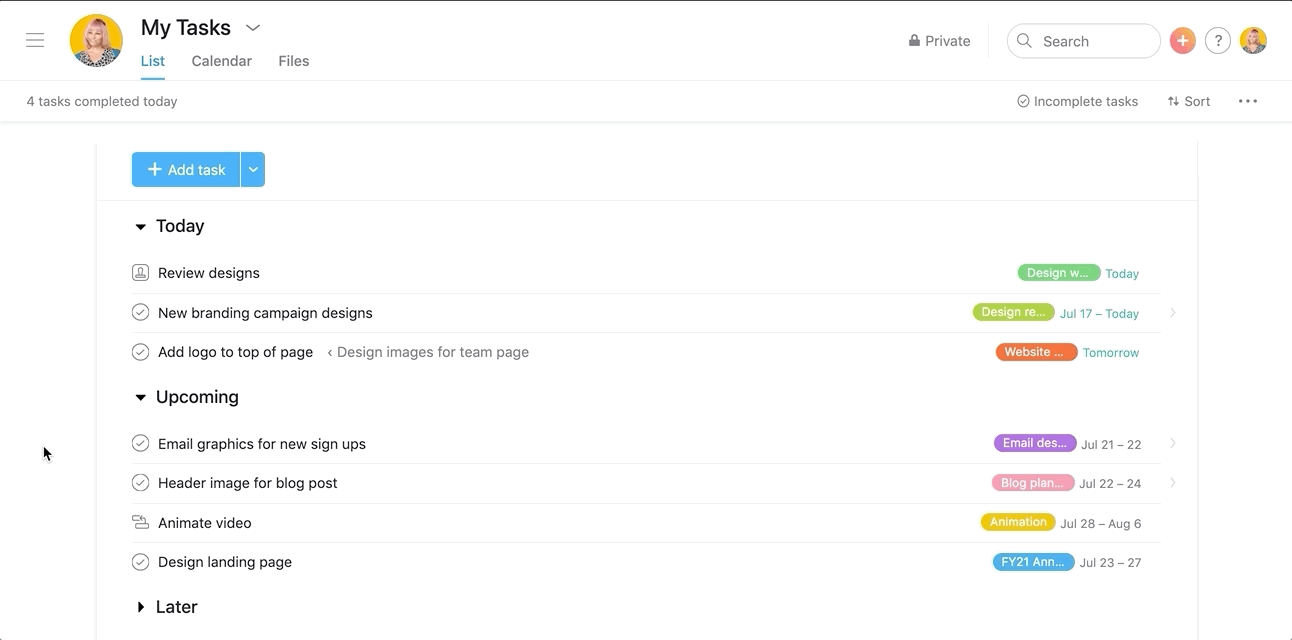The width and height of the screenshot is (1292, 640).
Task: Click the orange quick add plus icon
Action: [1182, 41]
